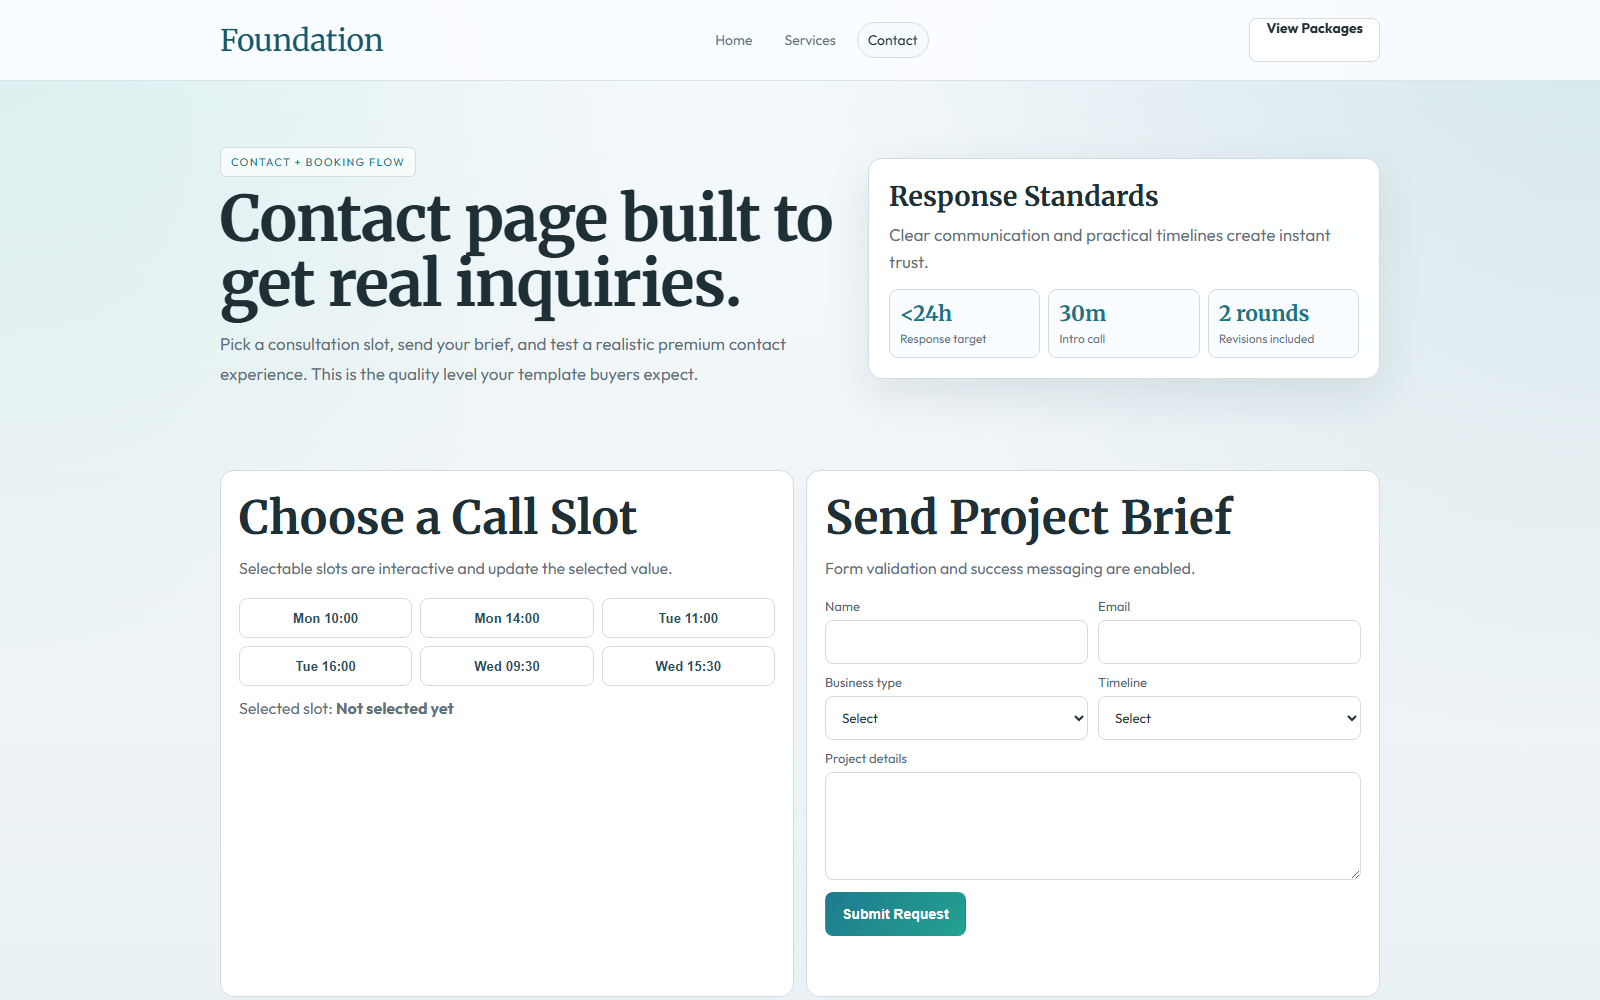Select the Tue 16:00 call slot
The width and height of the screenshot is (1600, 1000).
click(324, 665)
